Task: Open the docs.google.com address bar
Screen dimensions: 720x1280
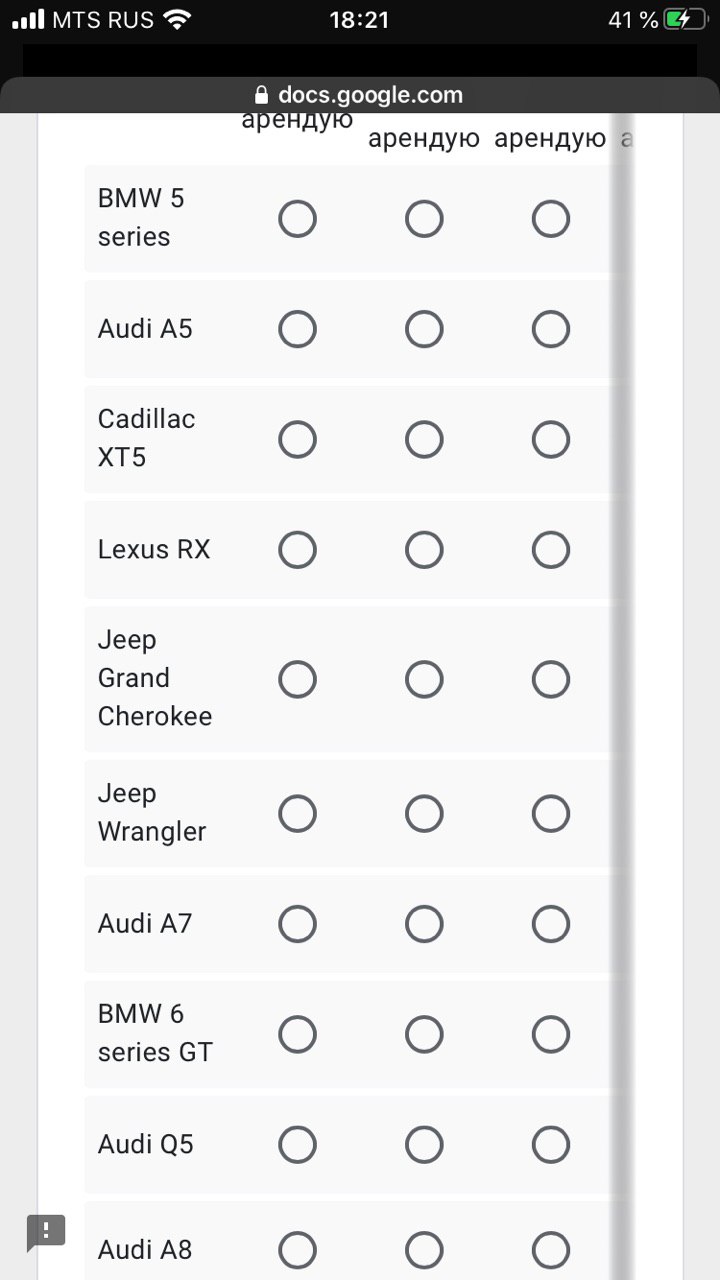Action: (x=360, y=96)
